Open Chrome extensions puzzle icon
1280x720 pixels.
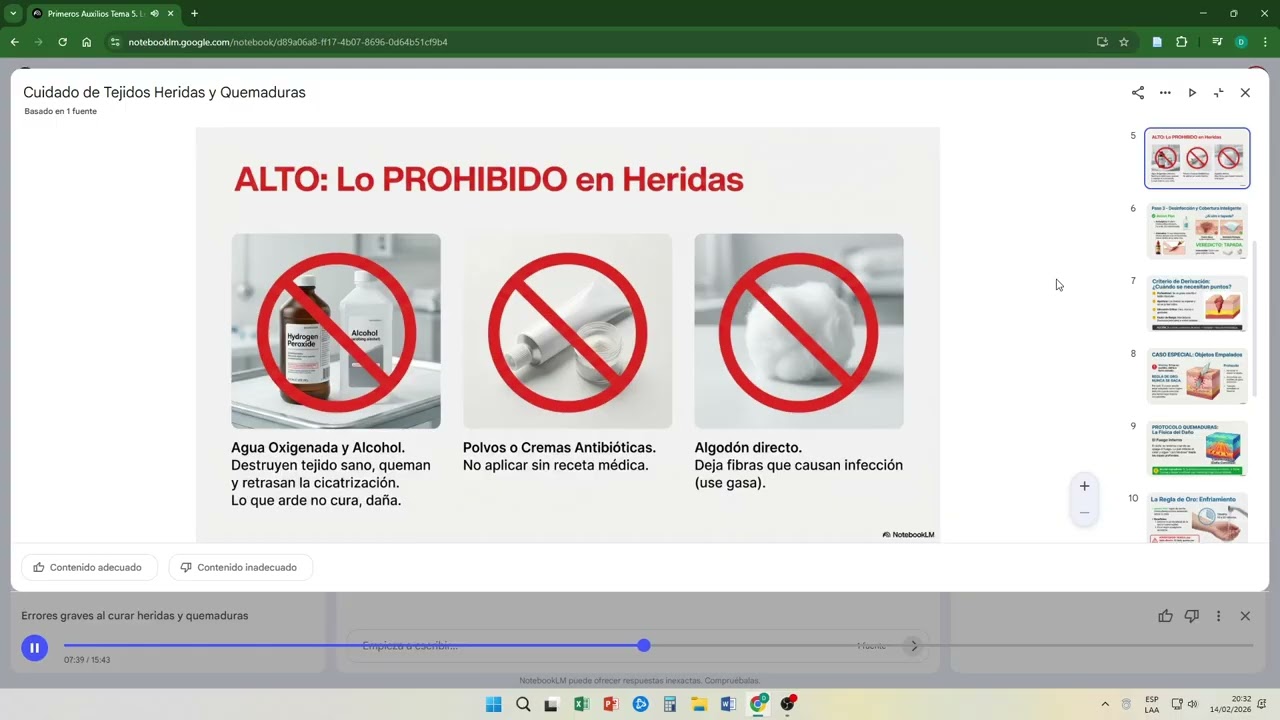1182,42
